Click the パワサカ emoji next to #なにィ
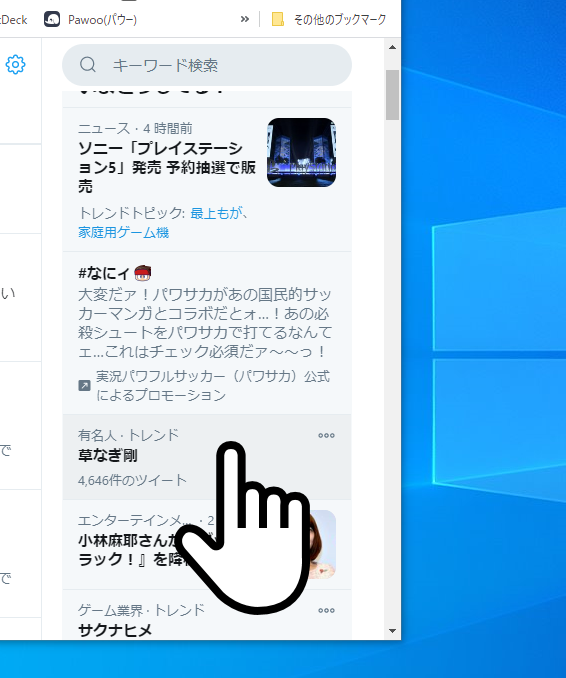This screenshot has width=566, height=678. [143, 273]
